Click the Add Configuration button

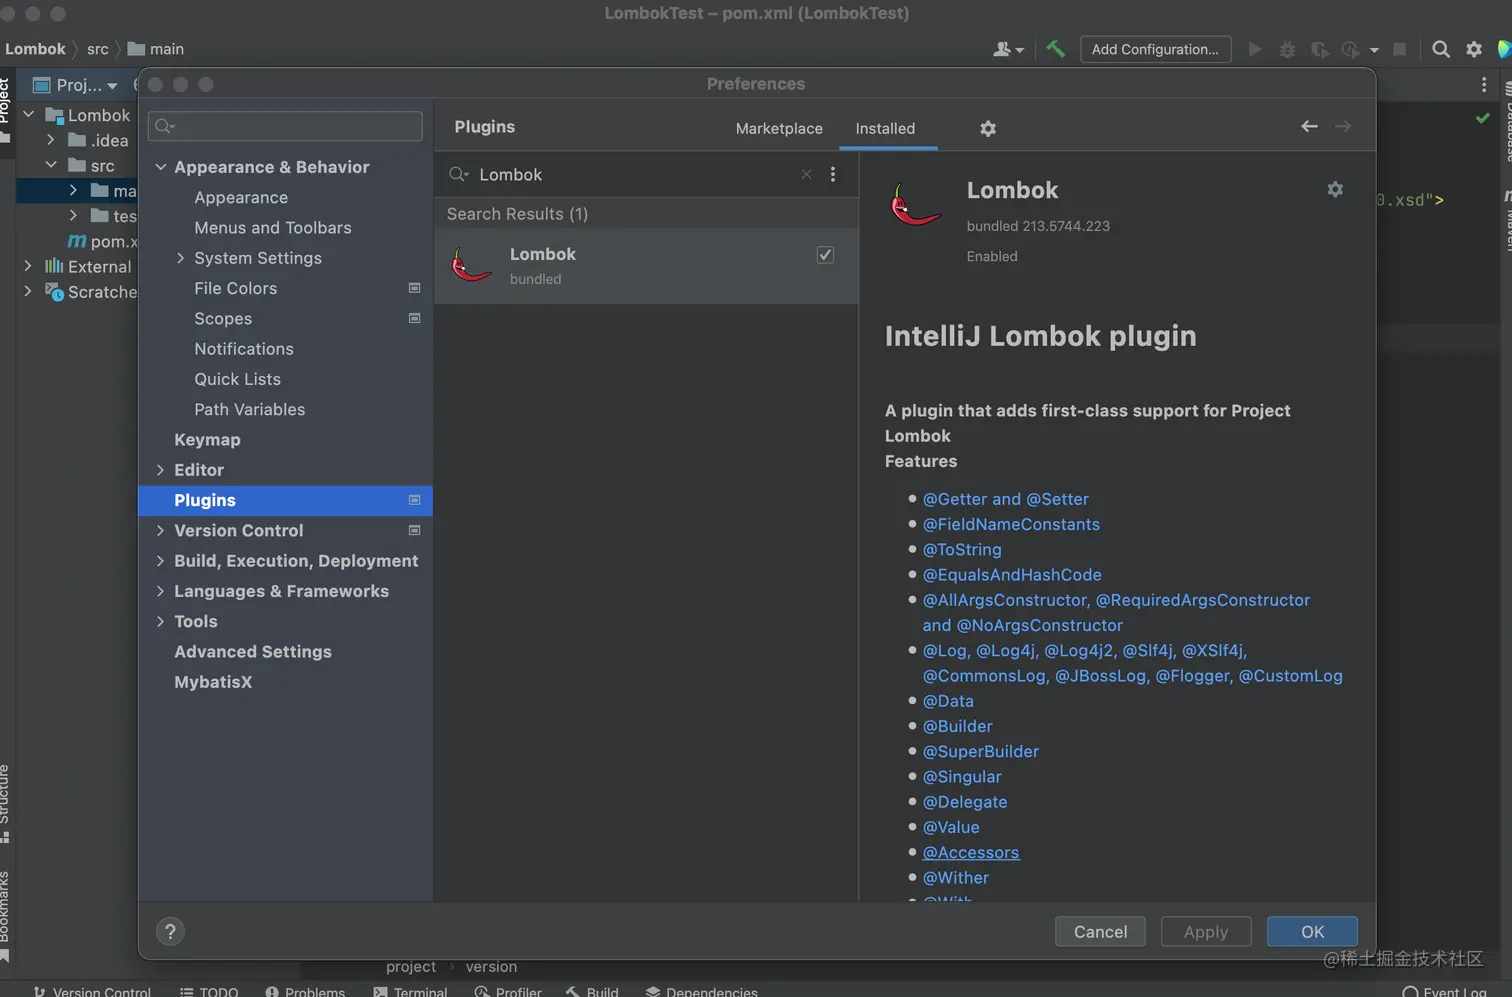point(1155,49)
